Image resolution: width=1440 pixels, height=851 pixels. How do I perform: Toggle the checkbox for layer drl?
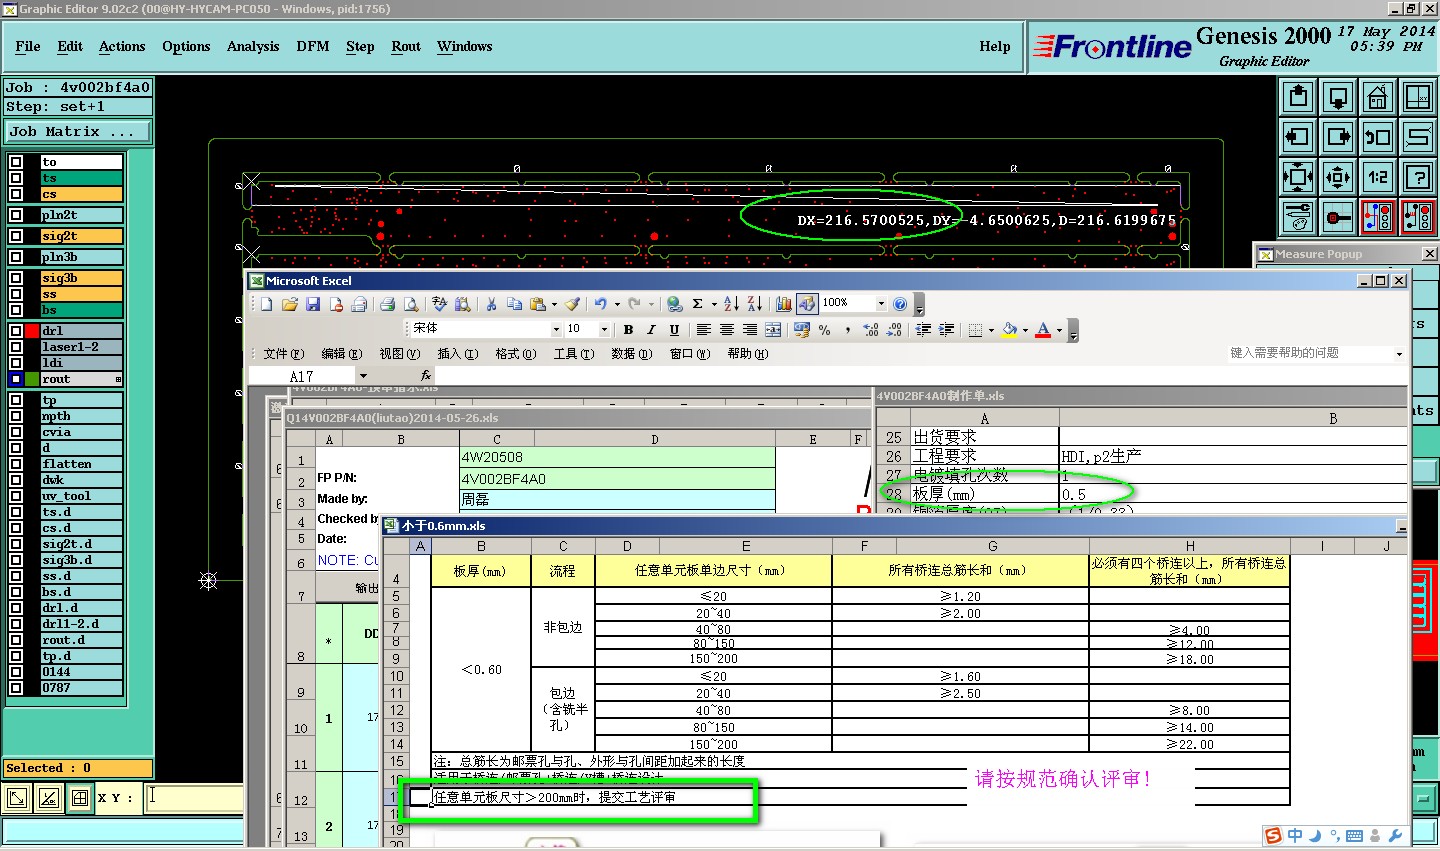click(x=16, y=331)
